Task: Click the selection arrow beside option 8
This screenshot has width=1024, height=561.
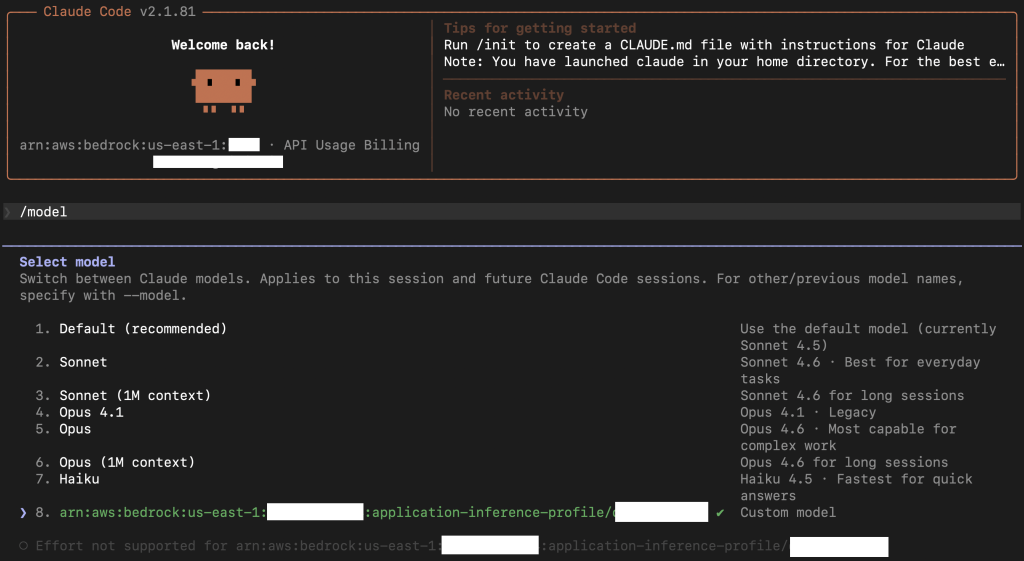Action: (x=23, y=512)
